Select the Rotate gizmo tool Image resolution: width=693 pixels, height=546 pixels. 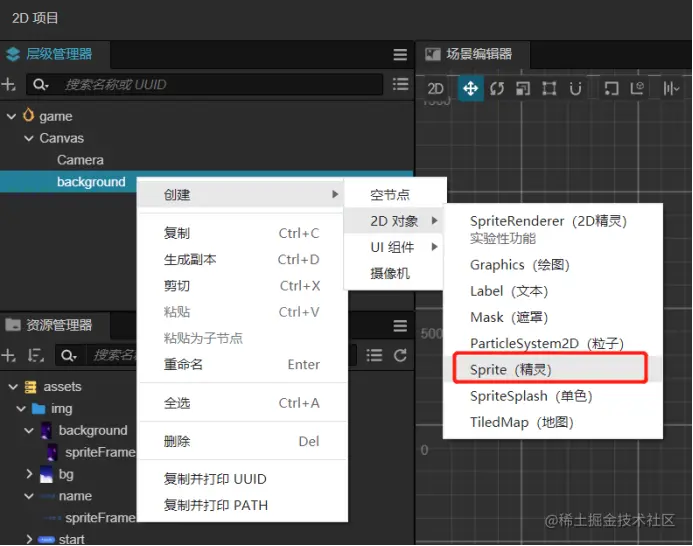497,89
